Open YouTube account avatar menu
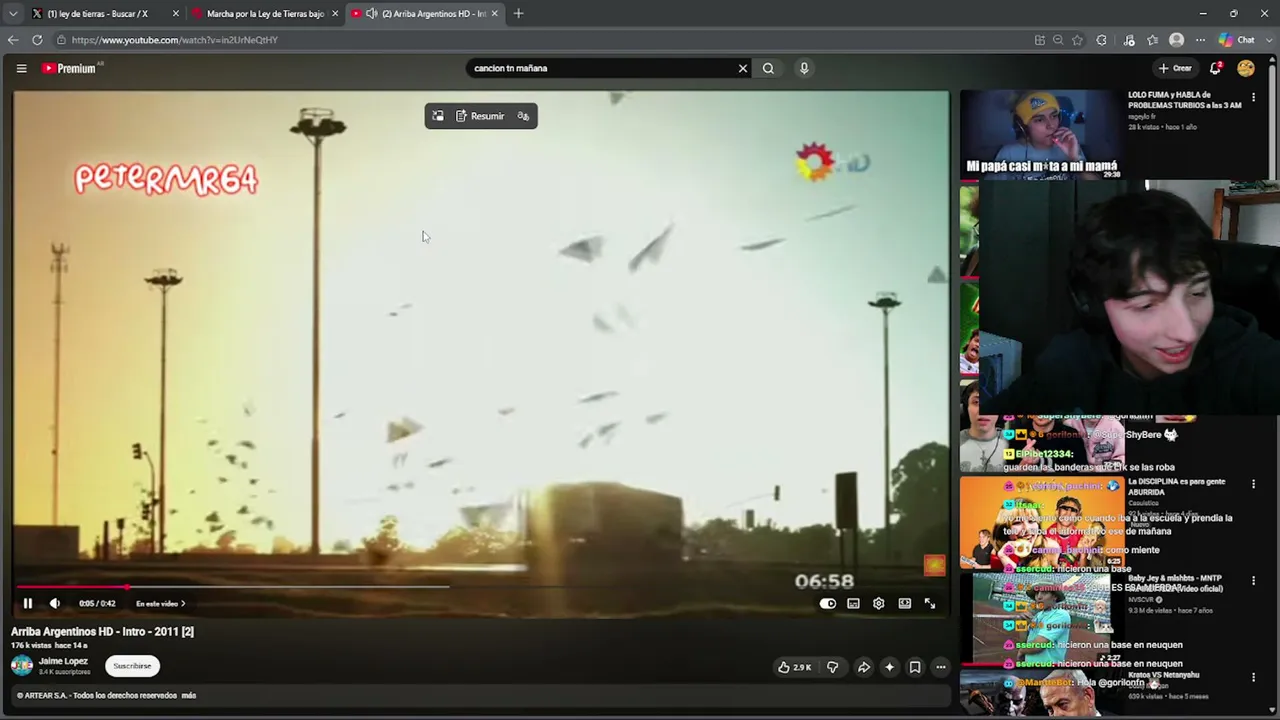 click(x=1245, y=68)
